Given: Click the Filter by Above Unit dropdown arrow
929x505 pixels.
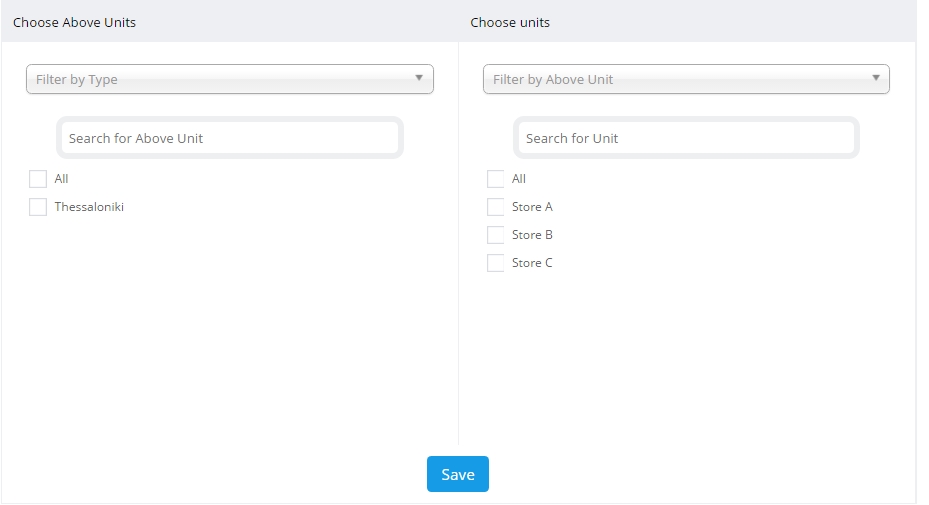Looking at the screenshot, I should (876, 78).
